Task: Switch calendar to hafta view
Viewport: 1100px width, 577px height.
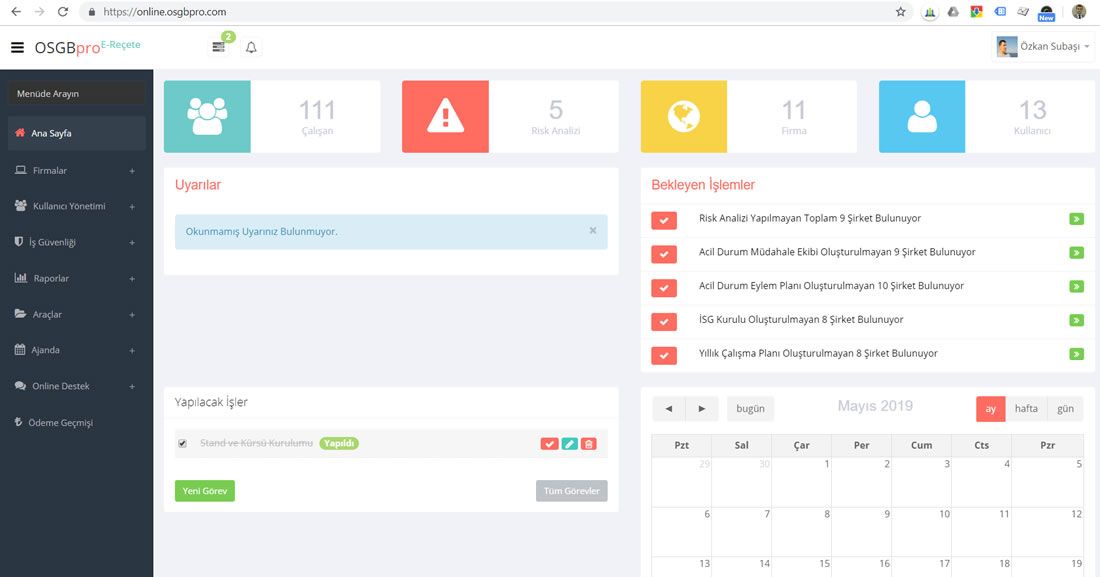Action: pos(1026,409)
